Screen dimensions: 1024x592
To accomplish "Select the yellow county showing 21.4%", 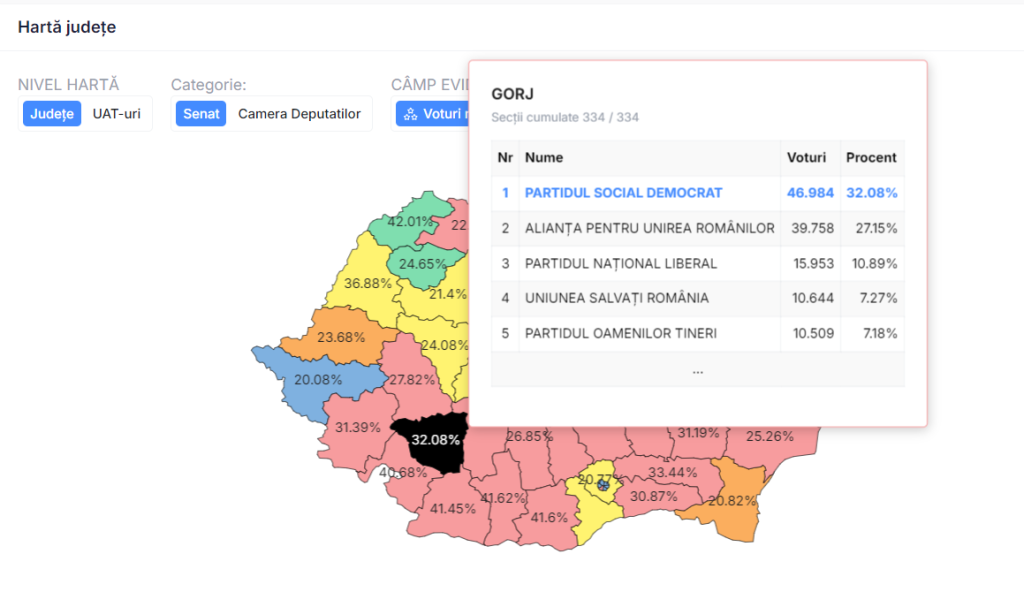I will (x=447, y=294).
